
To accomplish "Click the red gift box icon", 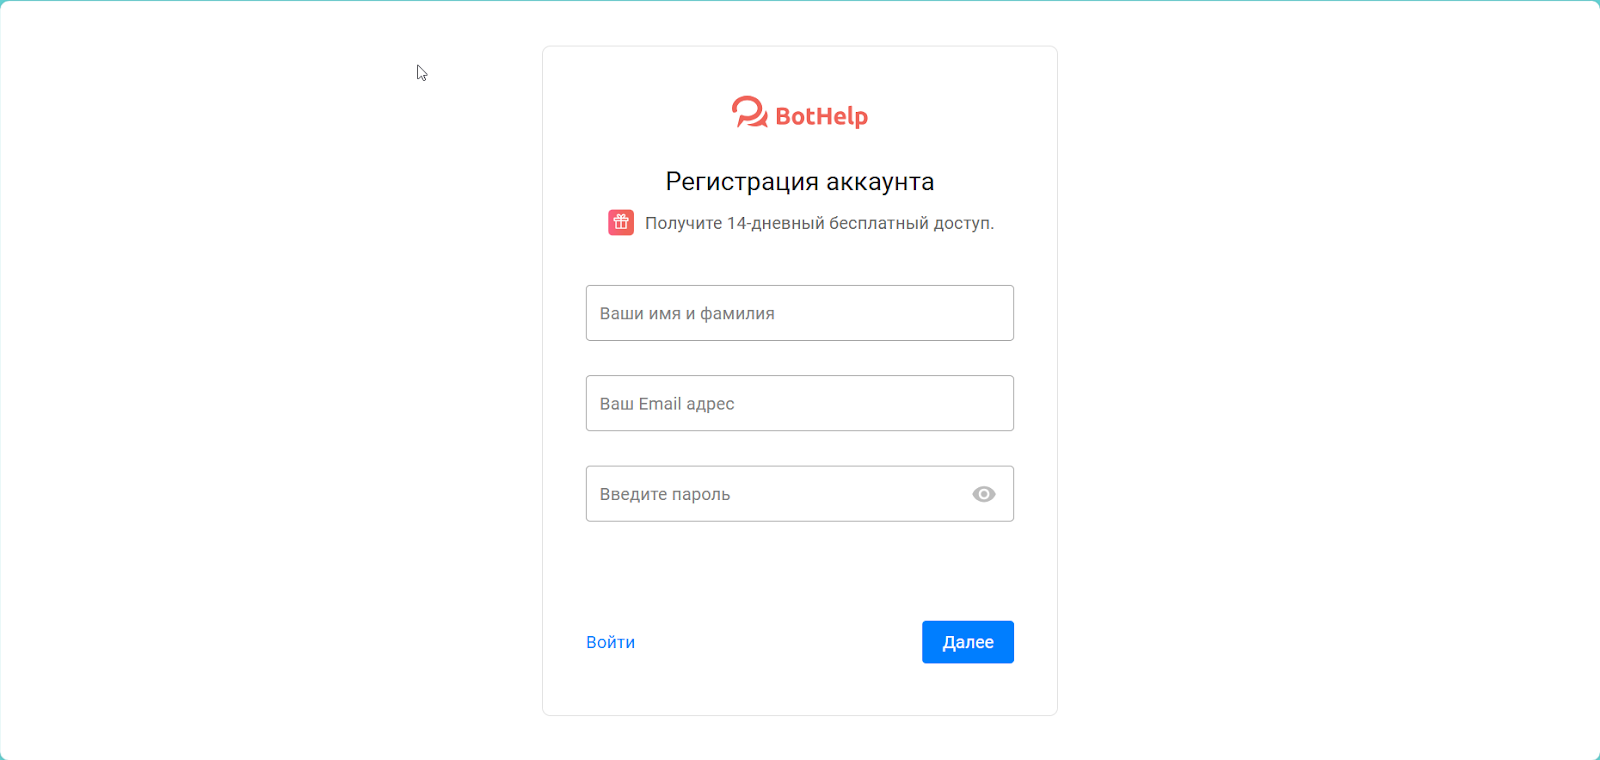I will point(621,222).
